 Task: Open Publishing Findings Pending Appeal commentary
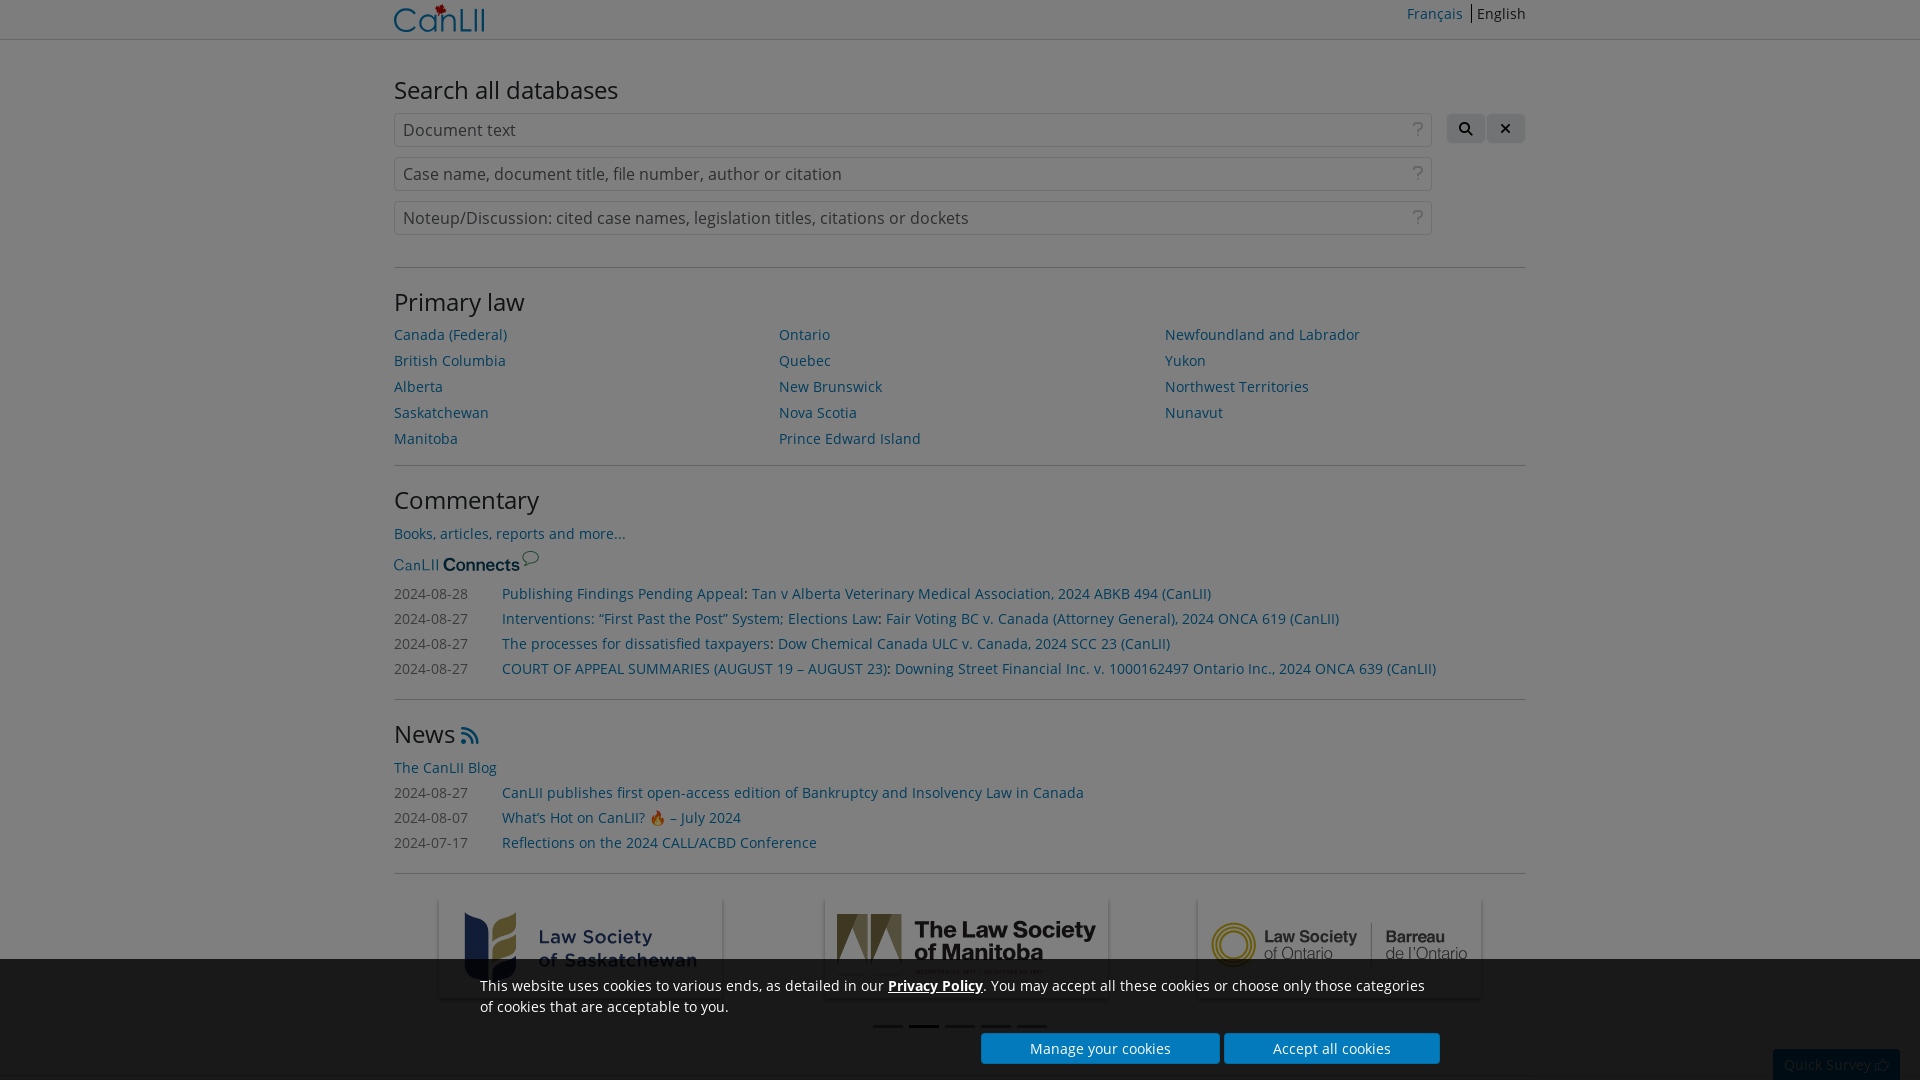[623, 594]
